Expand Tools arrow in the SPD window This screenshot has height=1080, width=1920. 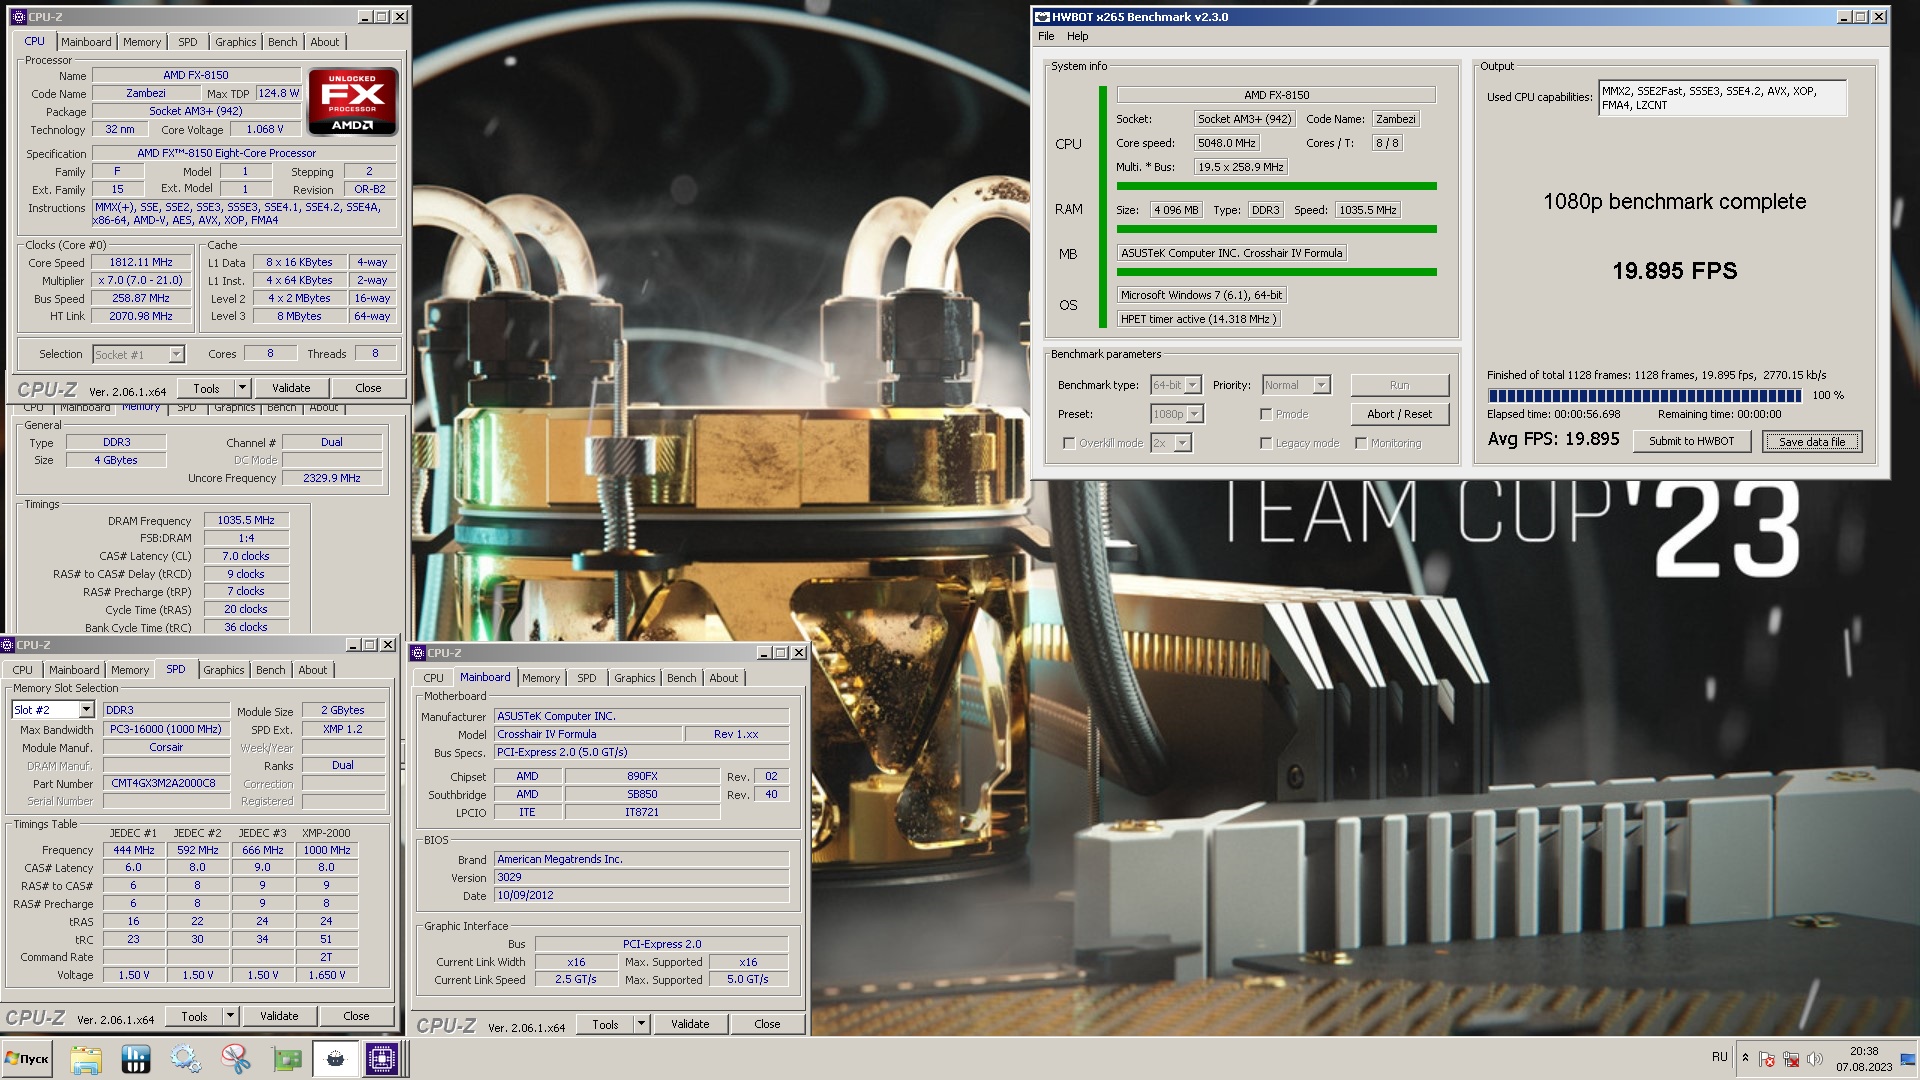coord(229,1016)
